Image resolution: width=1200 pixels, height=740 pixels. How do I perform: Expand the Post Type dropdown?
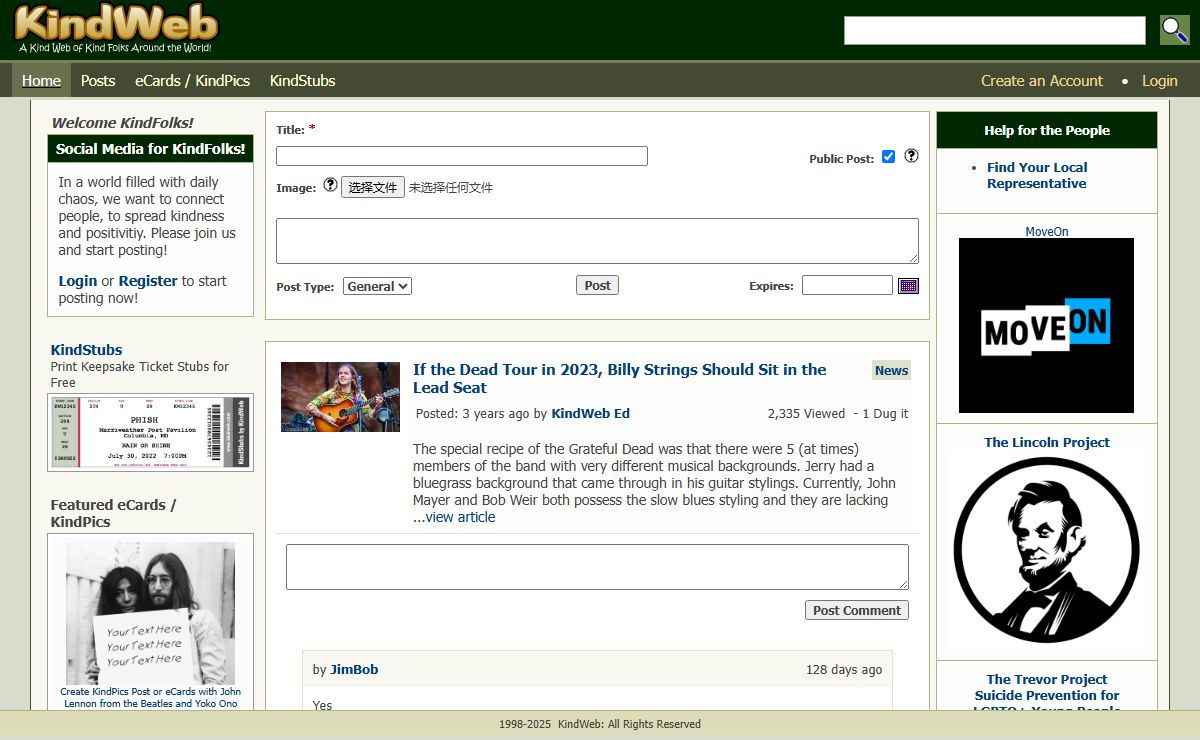click(x=377, y=286)
